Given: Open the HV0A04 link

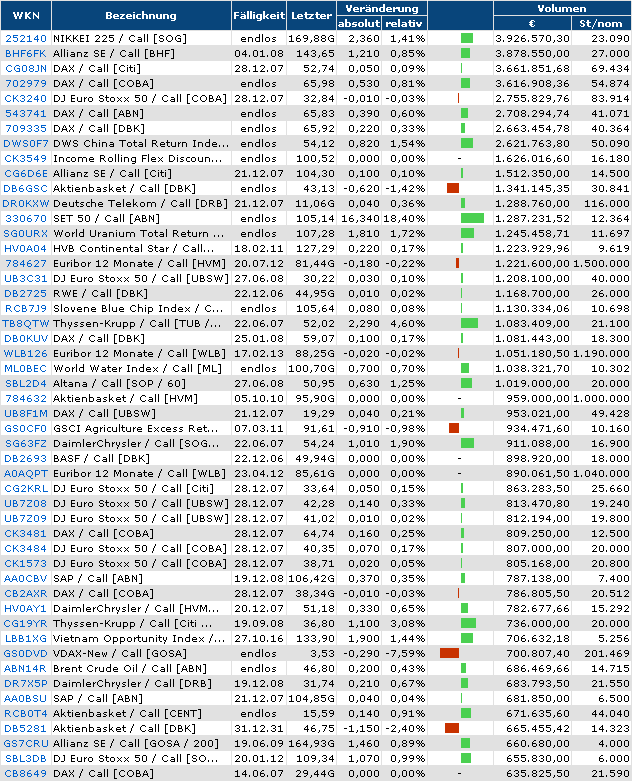Looking at the screenshot, I should (x=25, y=248).
